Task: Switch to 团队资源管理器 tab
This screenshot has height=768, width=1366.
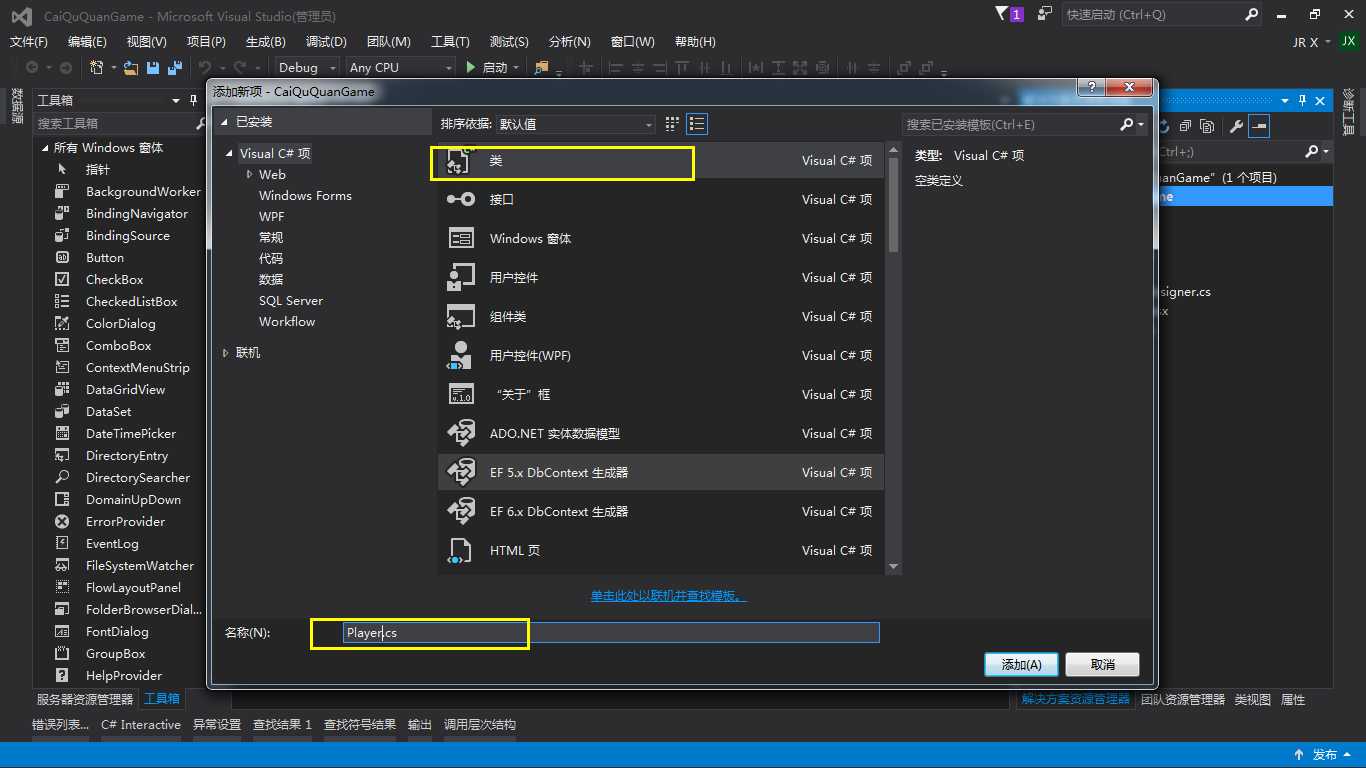Action: coord(1183,699)
